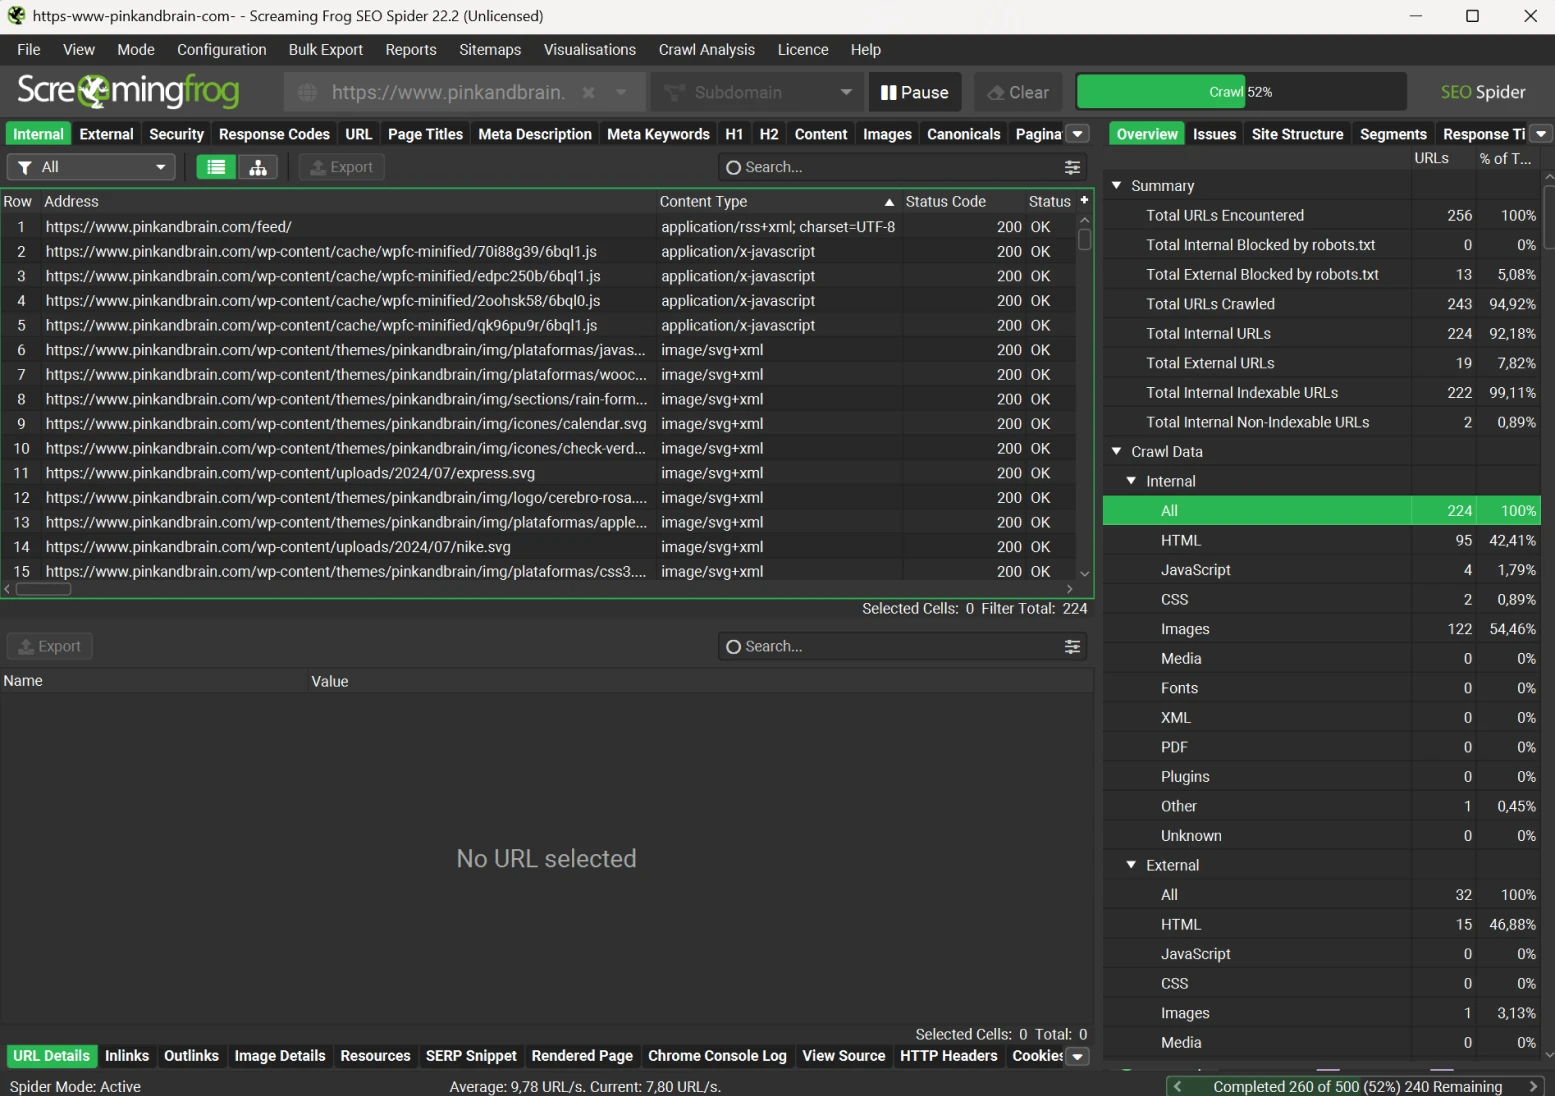The image size is (1555, 1096).
Task: Click Completed 260 of 500 status text
Action: [x=1357, y=1086]
